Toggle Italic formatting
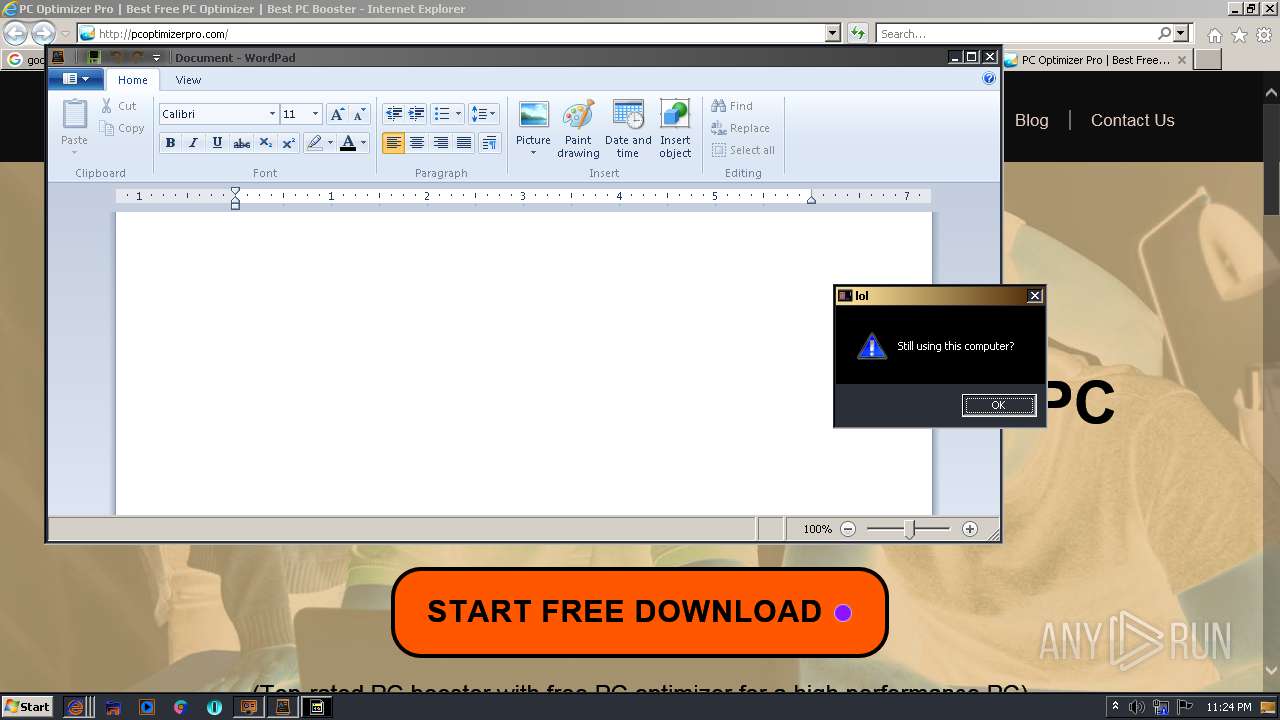Screen dimensions: 1280x720 coord(193,143)
